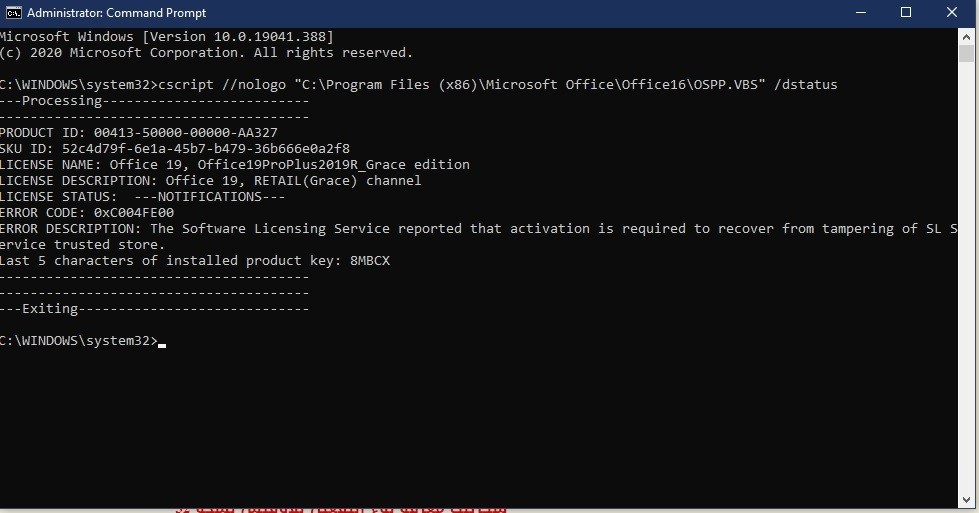Click the product ID value 00413-50000-00000-AA327

(x=185, y=132)
